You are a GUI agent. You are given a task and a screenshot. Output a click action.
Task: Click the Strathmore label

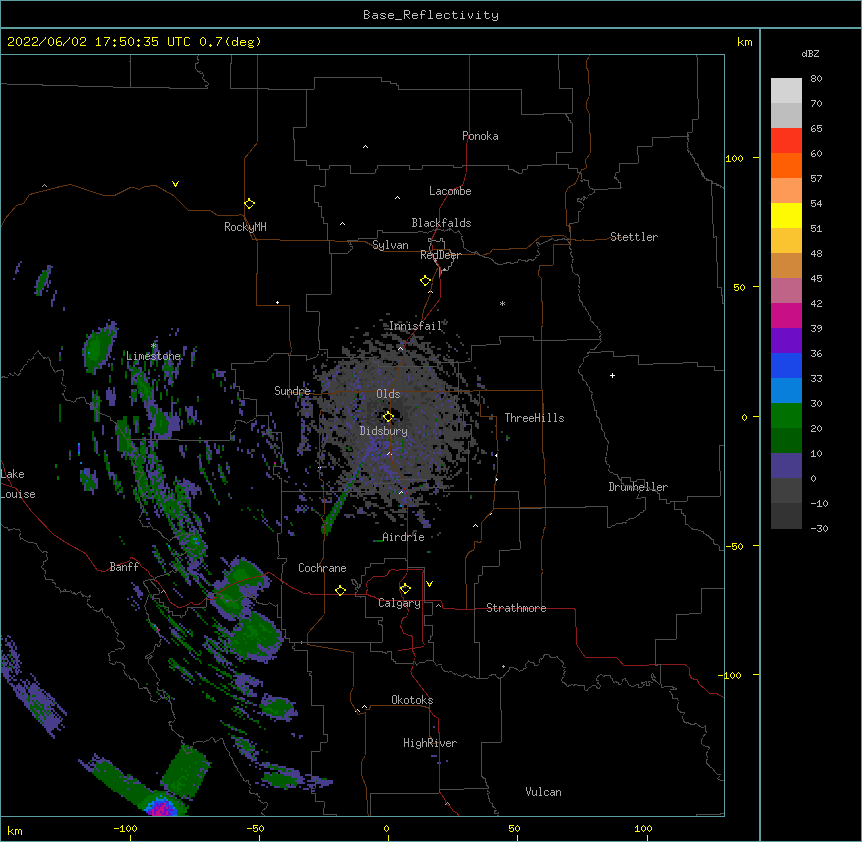point(516,608)
